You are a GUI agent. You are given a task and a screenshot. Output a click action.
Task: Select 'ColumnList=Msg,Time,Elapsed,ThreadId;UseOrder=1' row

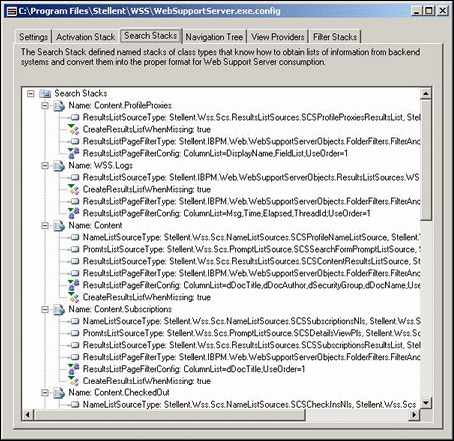click(227, 213)
